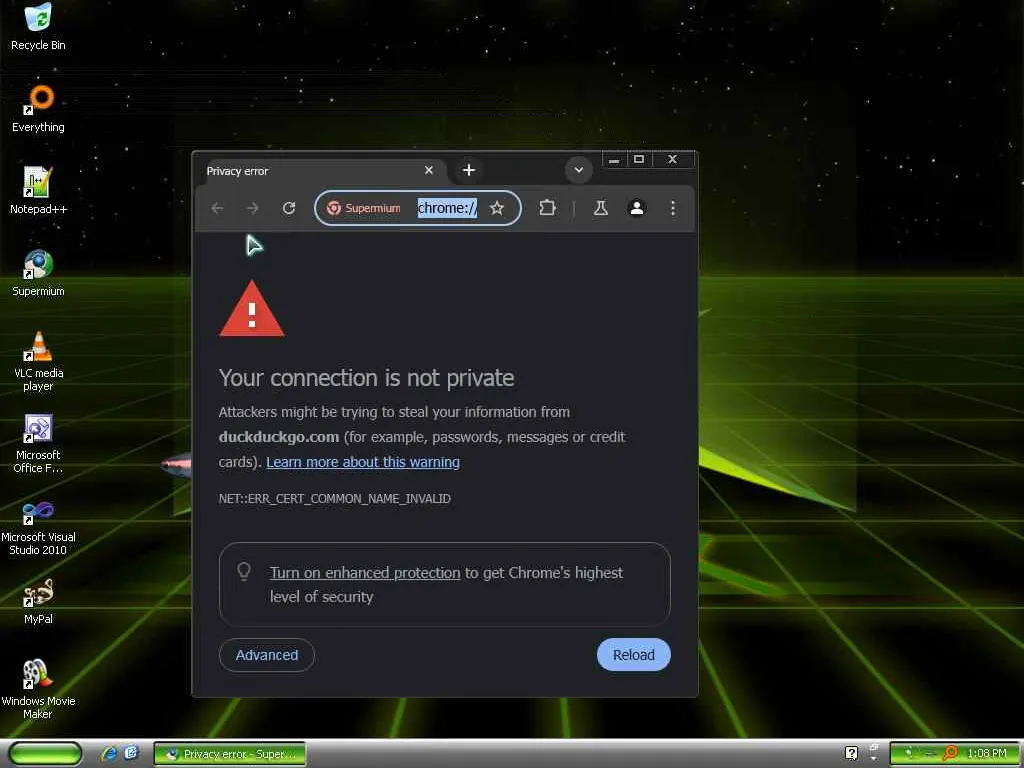
Task: Open the three-dot browser menu
Action: (x=673, y=208)
